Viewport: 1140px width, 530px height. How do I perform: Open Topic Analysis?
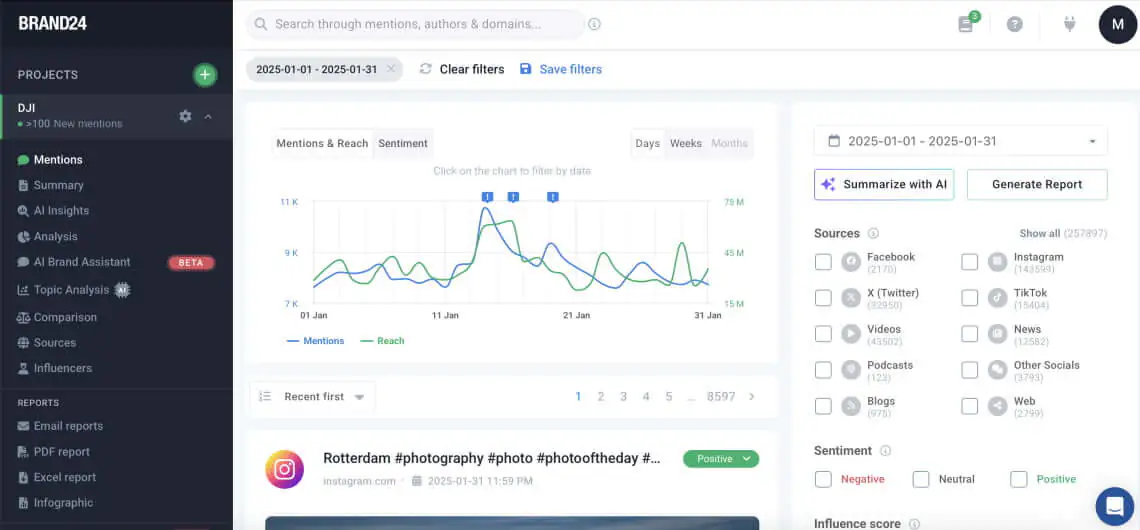[x=73, y=290]
